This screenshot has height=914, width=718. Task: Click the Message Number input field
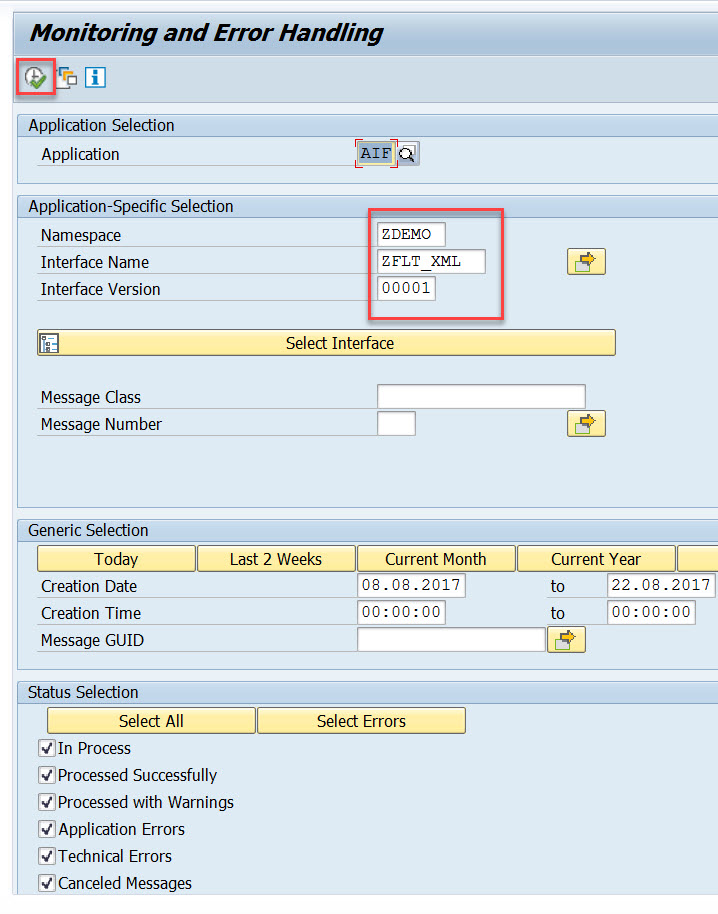396,423
